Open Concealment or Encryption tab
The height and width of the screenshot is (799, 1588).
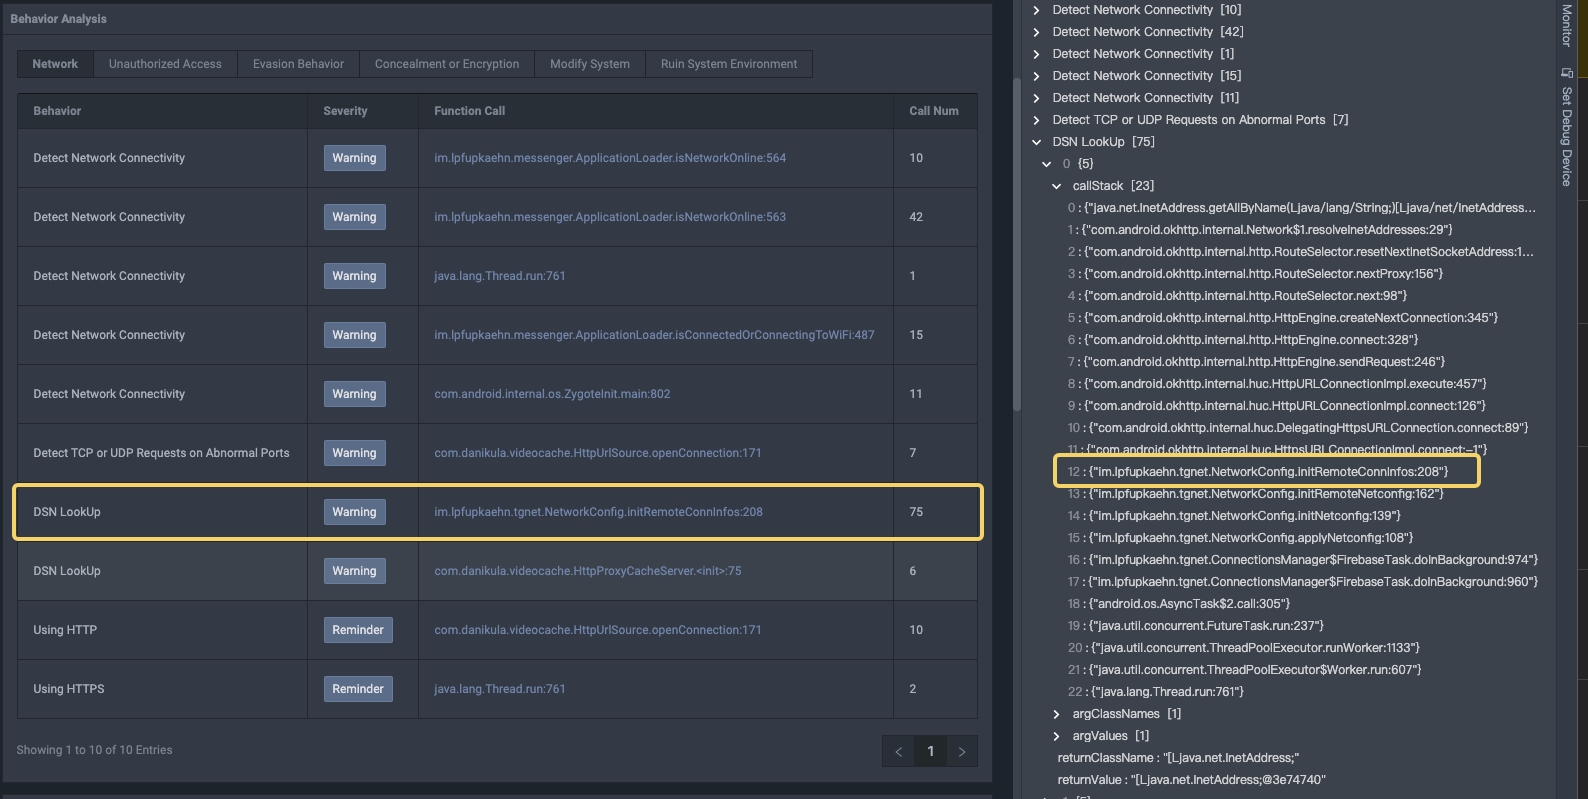click(x=447, y=64)
